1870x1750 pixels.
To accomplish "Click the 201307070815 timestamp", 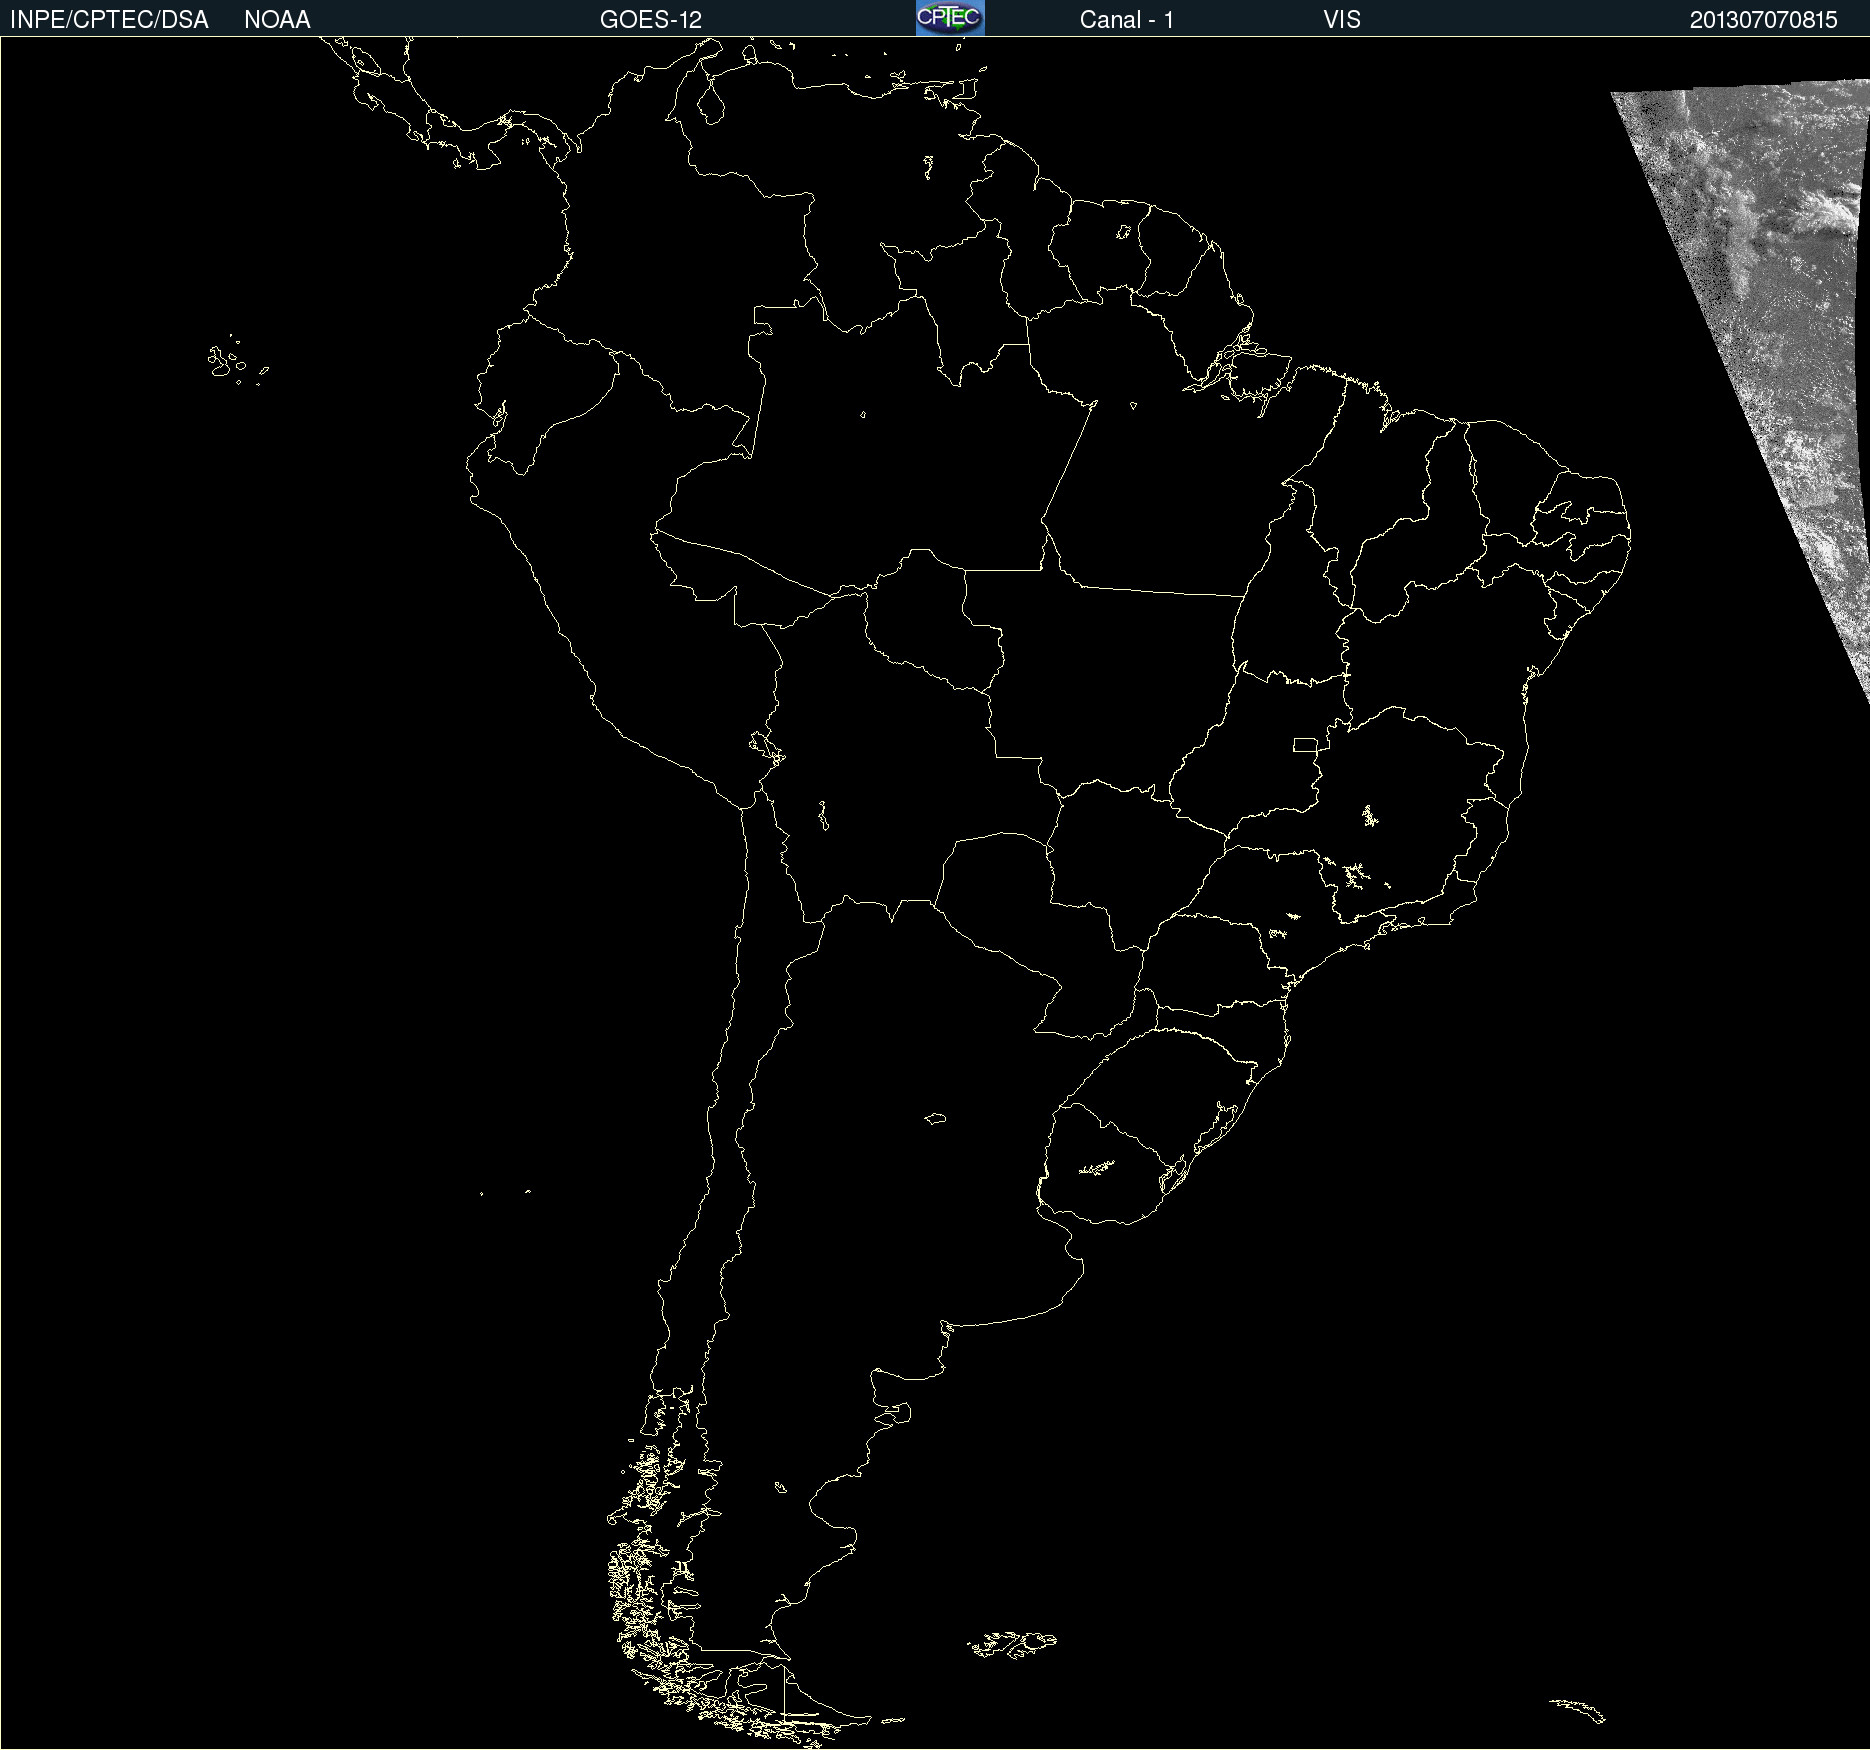I will point(1764,20).
